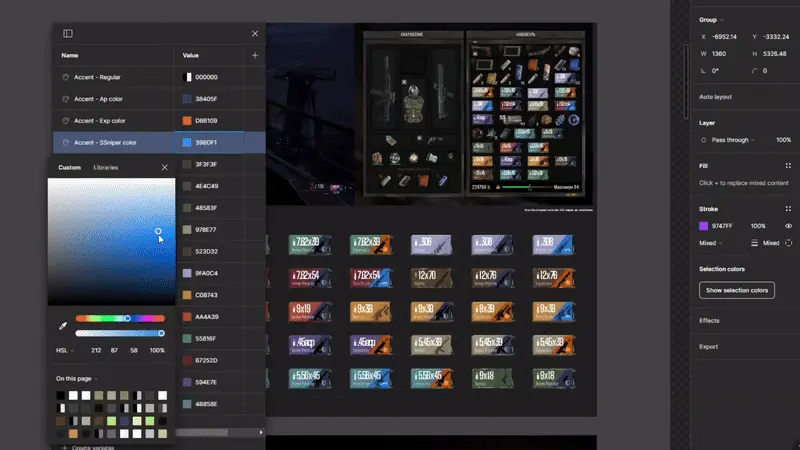Click the Stroke styles grid icon
The height and width of the screenshot is (450, 800).
pyautogui.click(x=788, y=209)
